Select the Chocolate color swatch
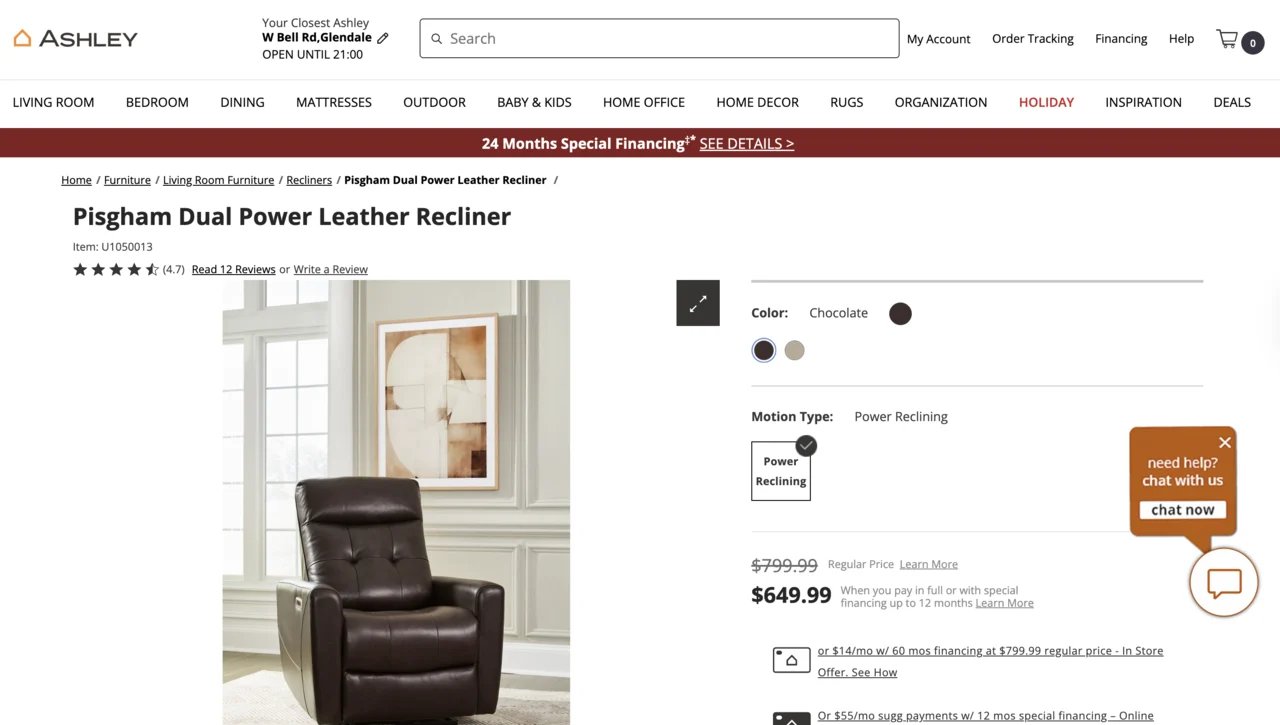 tap(764, 350)
